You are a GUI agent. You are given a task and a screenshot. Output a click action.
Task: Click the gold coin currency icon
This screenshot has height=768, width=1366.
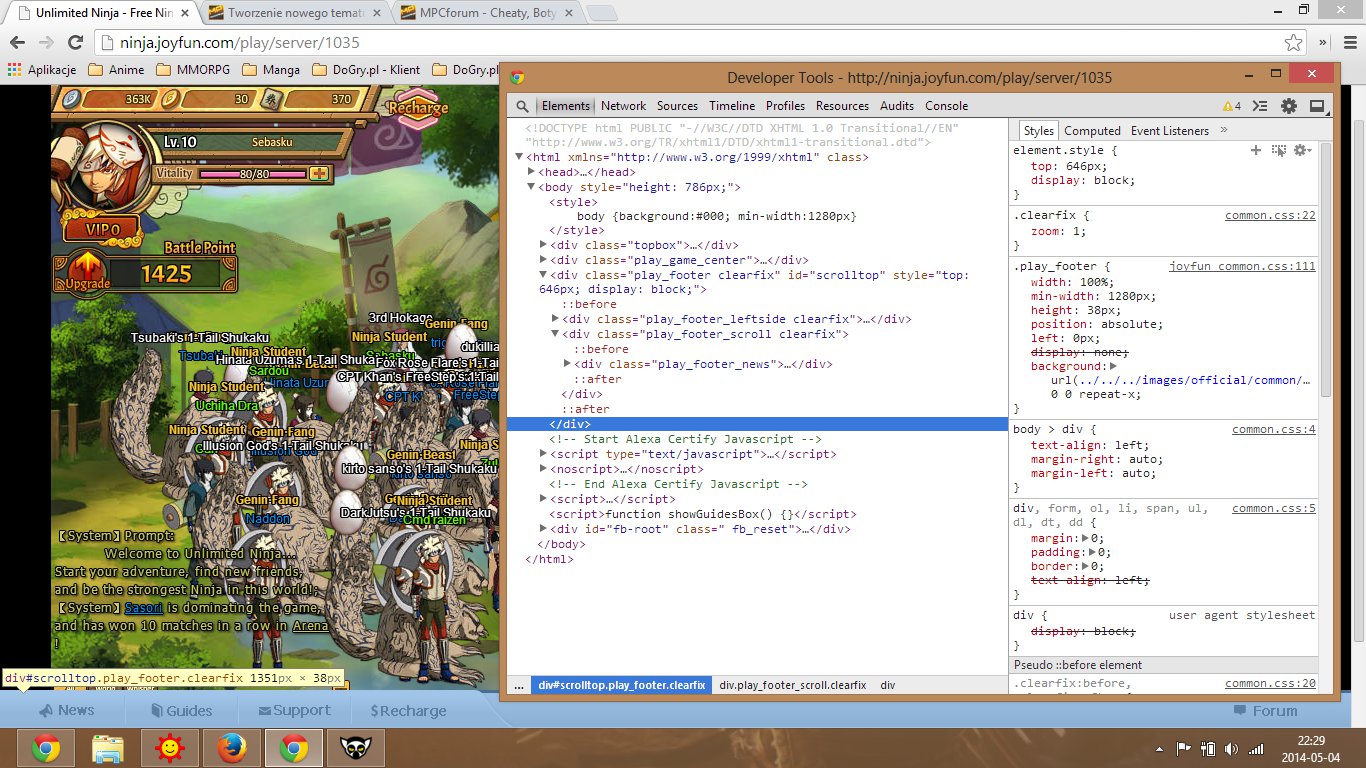[x=170, y=98]
